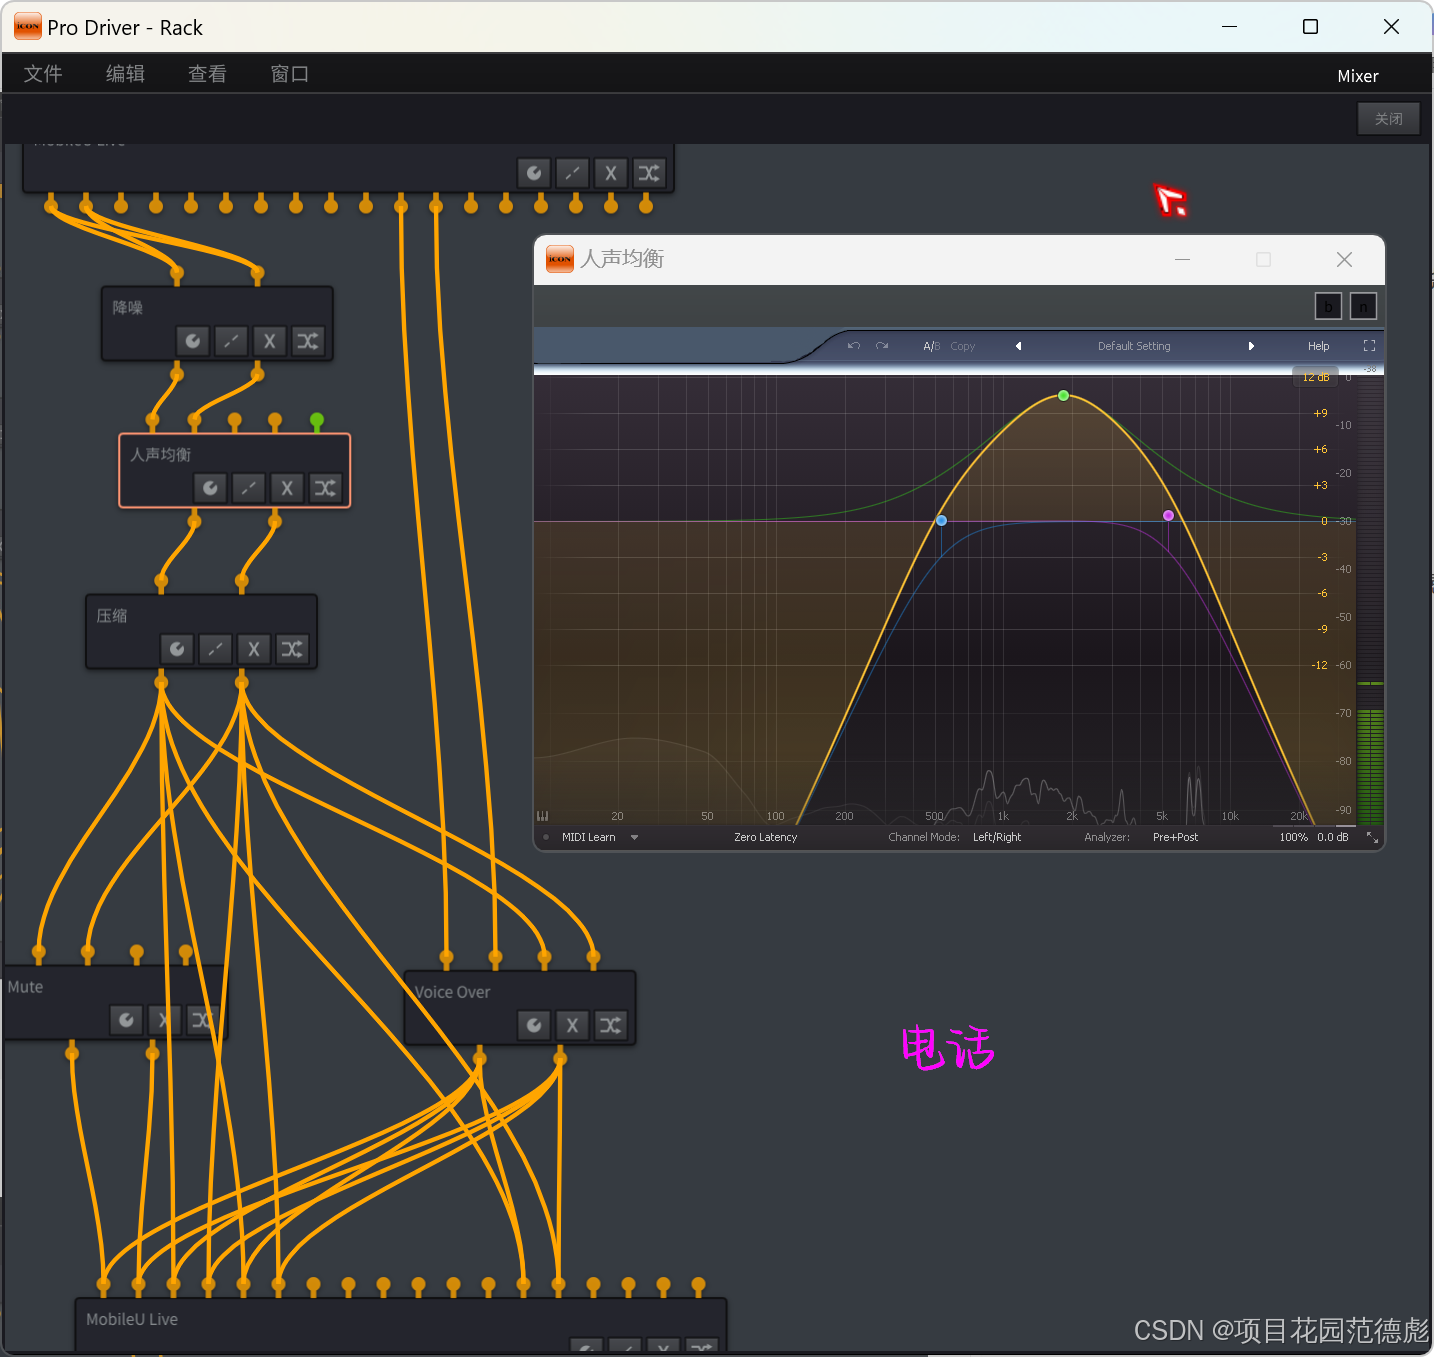Undo last change in the EQ plugin
The height and width of the screenshot is (1357, 1434).
tap(854, 346)
